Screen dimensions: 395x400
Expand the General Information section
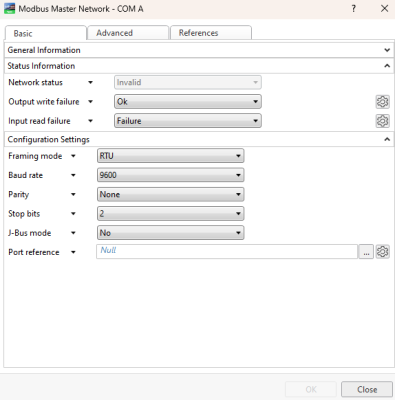point(199,50)
